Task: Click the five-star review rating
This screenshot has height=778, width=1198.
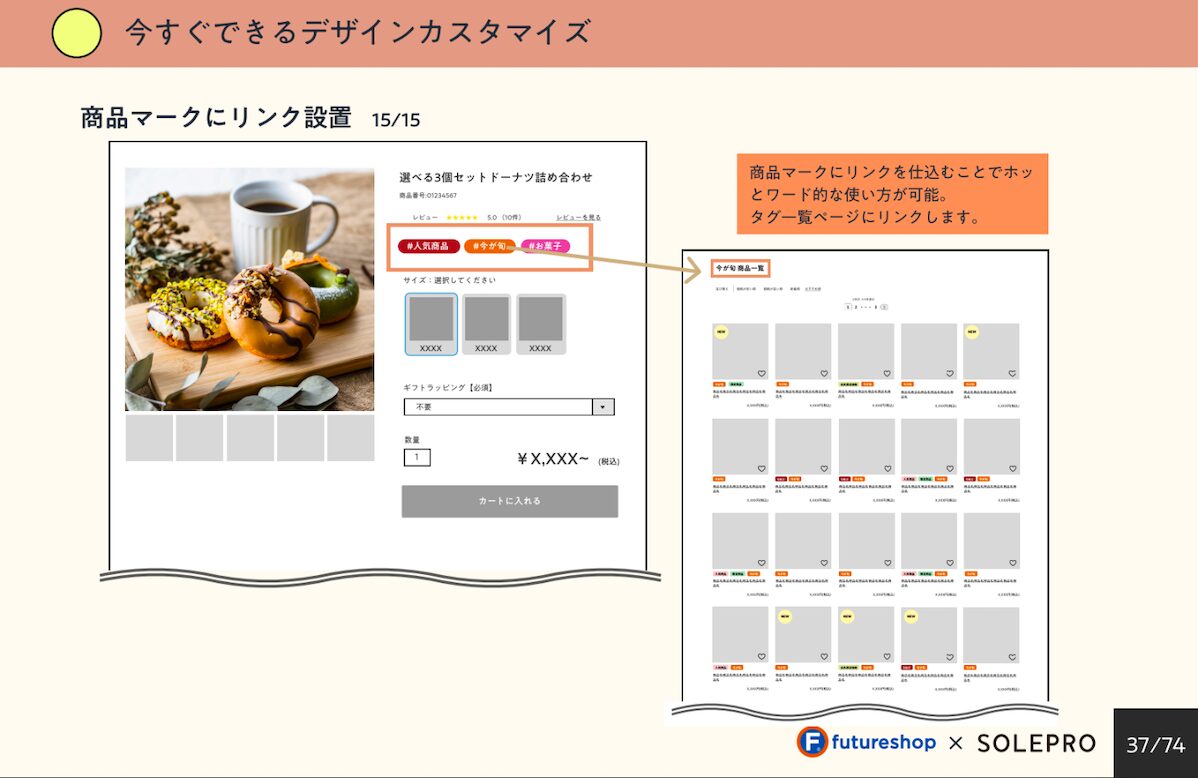Action: pos(461,217)
